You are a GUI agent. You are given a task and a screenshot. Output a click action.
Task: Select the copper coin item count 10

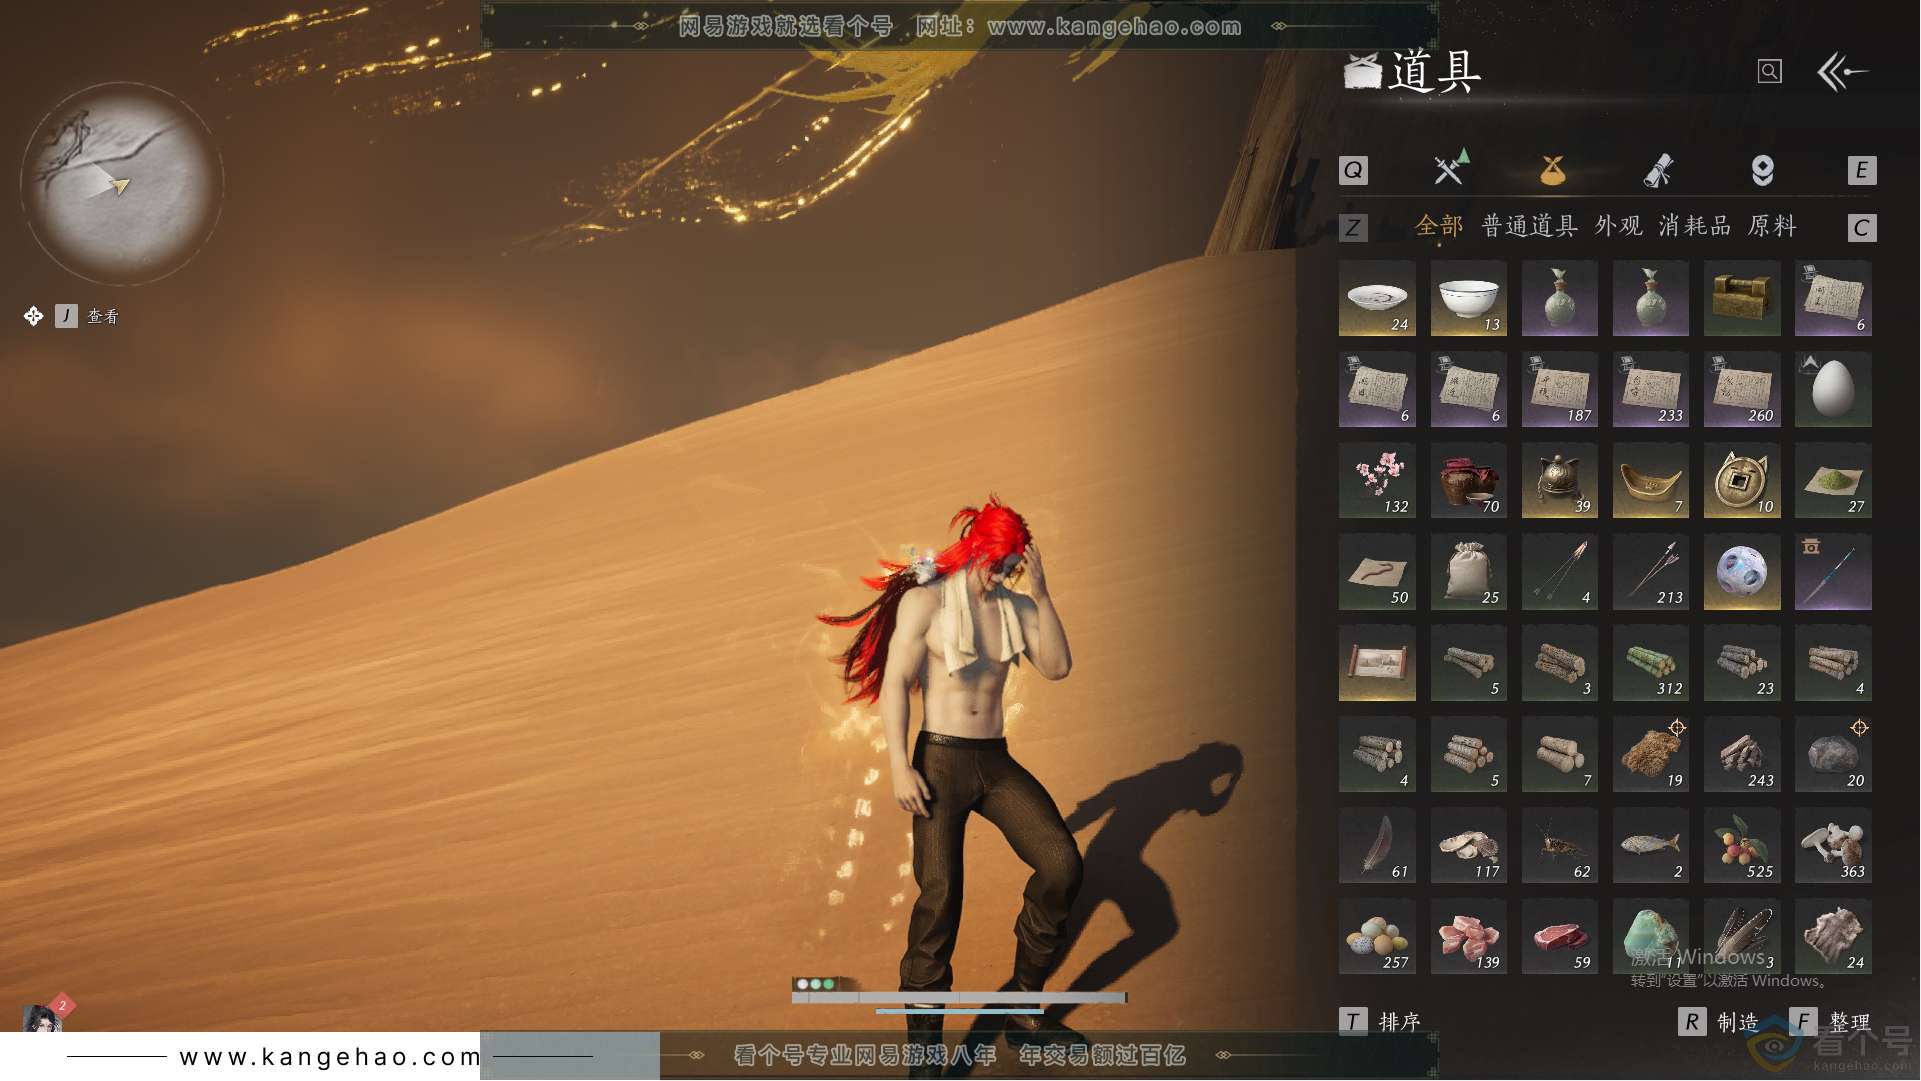1742,480
